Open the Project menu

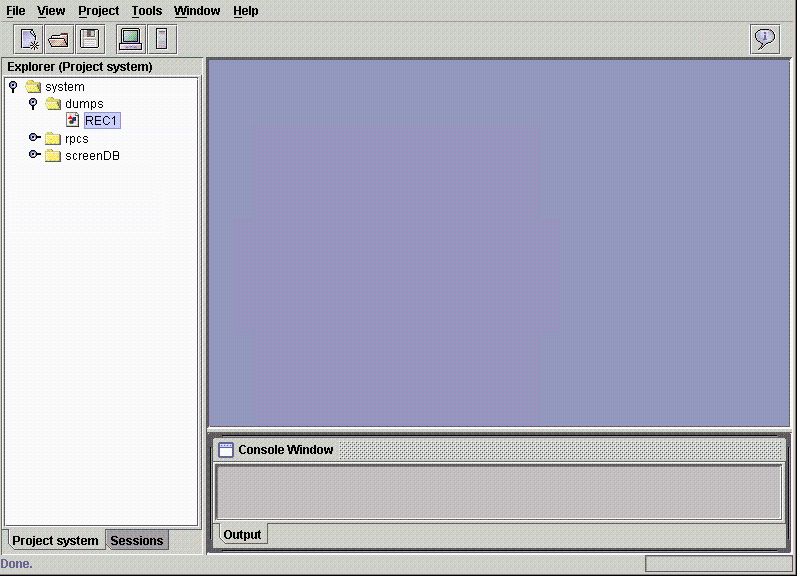click(99, 11)
